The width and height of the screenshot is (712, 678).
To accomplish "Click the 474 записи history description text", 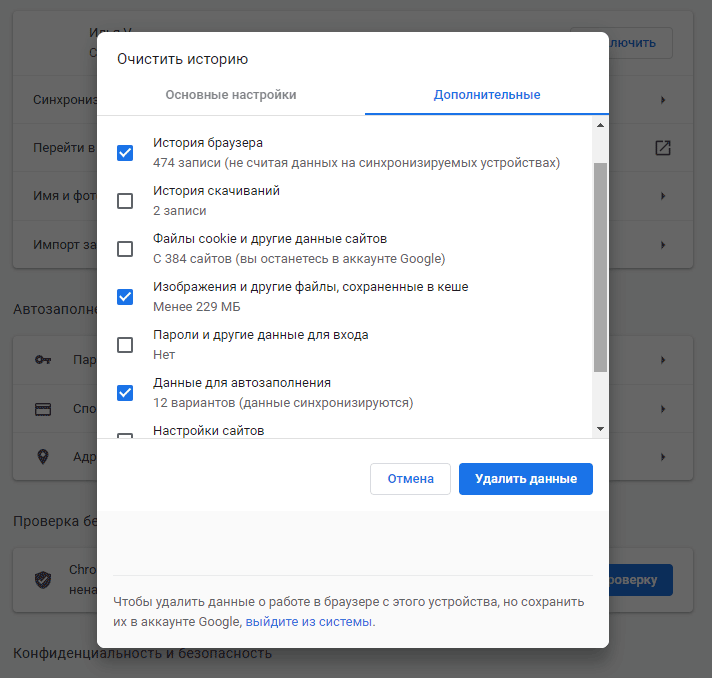I will click(356, 163).
